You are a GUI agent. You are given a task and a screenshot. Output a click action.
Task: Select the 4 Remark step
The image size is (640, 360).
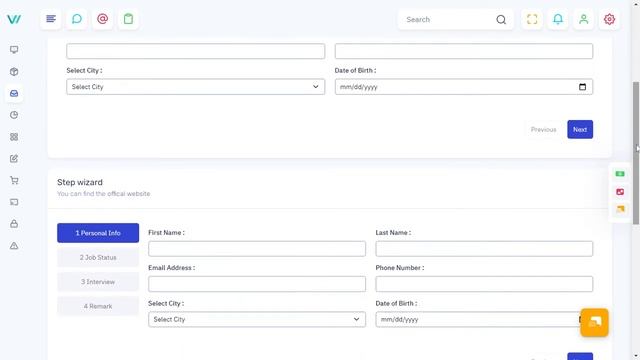(98, 306)
